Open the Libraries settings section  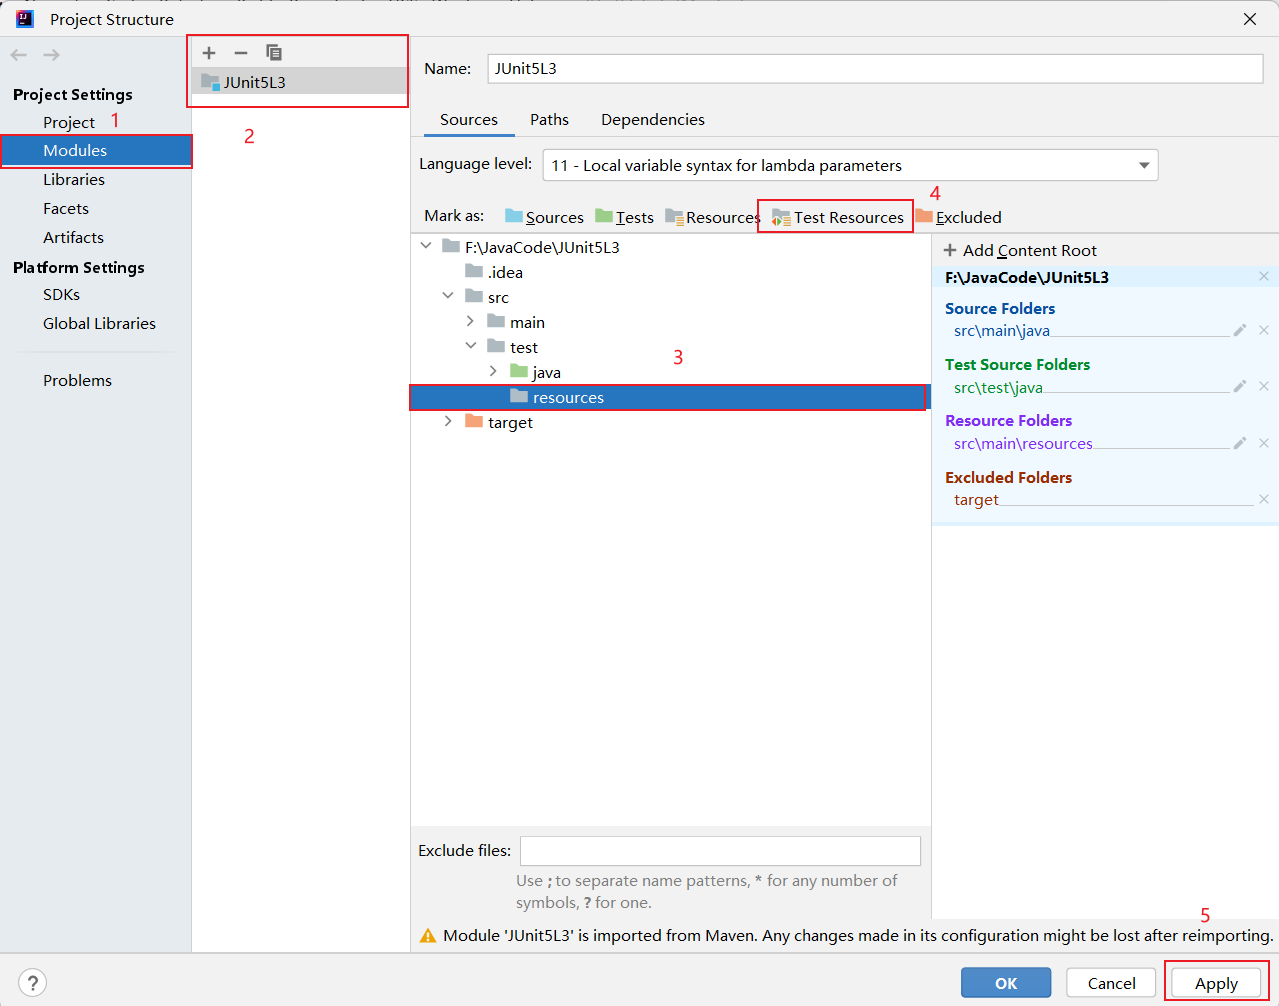click(74, 179)
